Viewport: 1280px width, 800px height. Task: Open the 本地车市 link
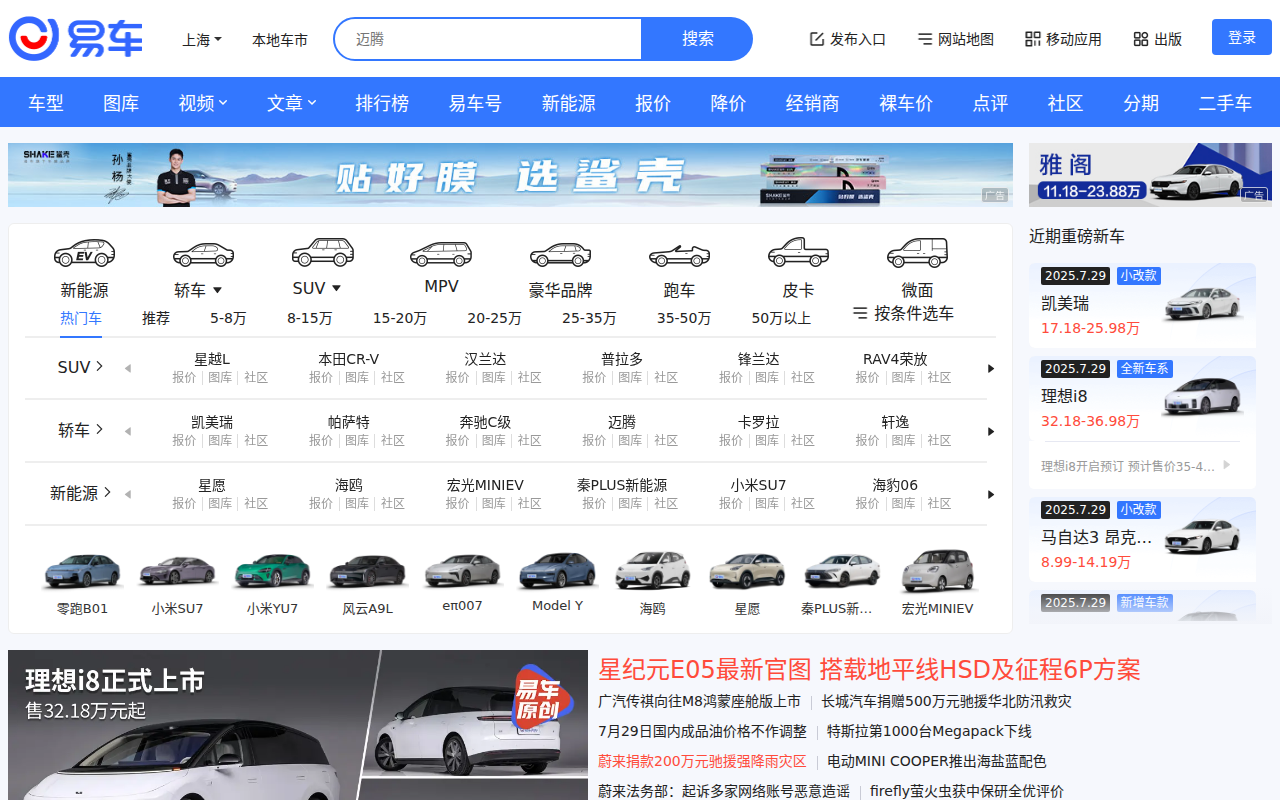coord(280,40)
